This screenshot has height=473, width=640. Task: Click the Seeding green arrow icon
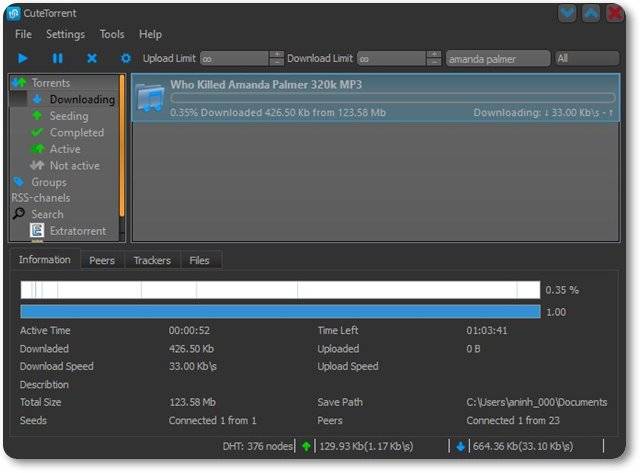click(x=37, y=116)
